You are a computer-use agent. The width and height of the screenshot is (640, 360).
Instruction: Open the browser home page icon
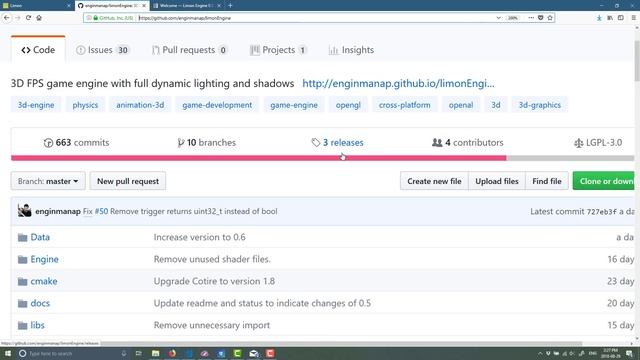click(x=39, y=18)
